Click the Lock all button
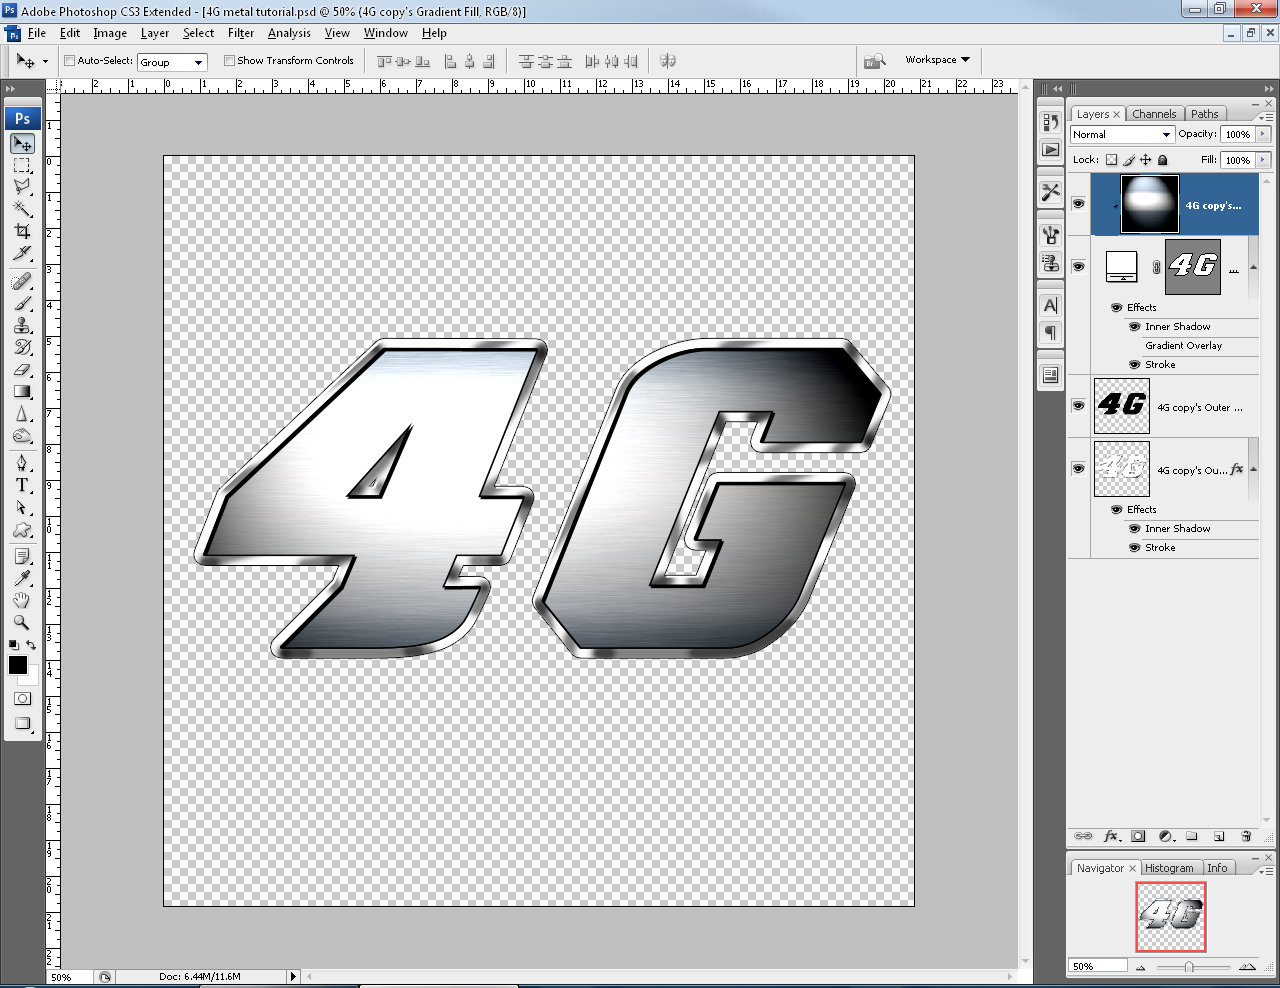Image resolution: width=1280 pixels, height=988 pixels. 1163,160
